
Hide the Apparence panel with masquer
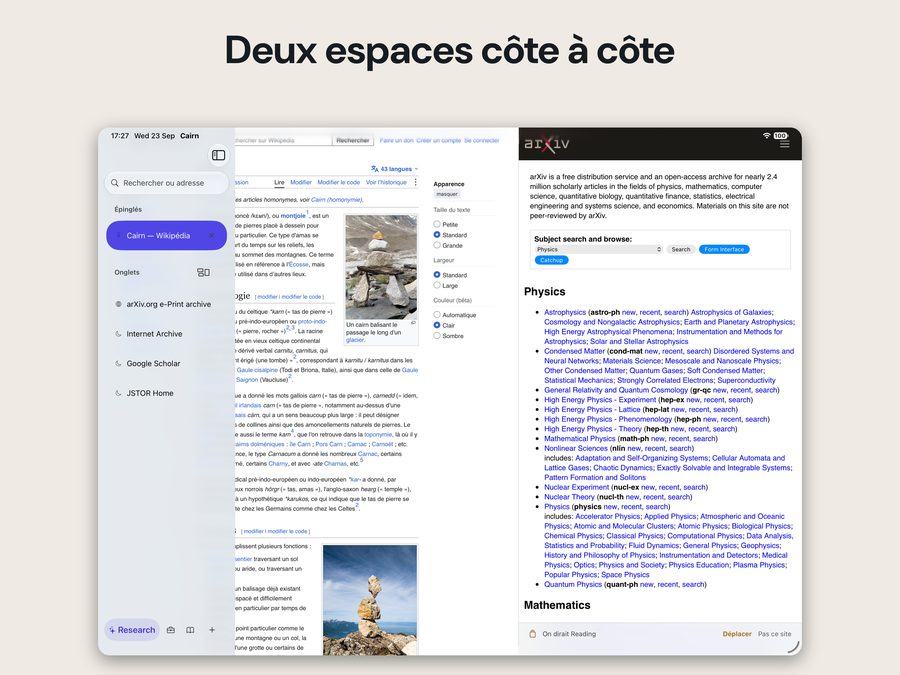(447, 194)
